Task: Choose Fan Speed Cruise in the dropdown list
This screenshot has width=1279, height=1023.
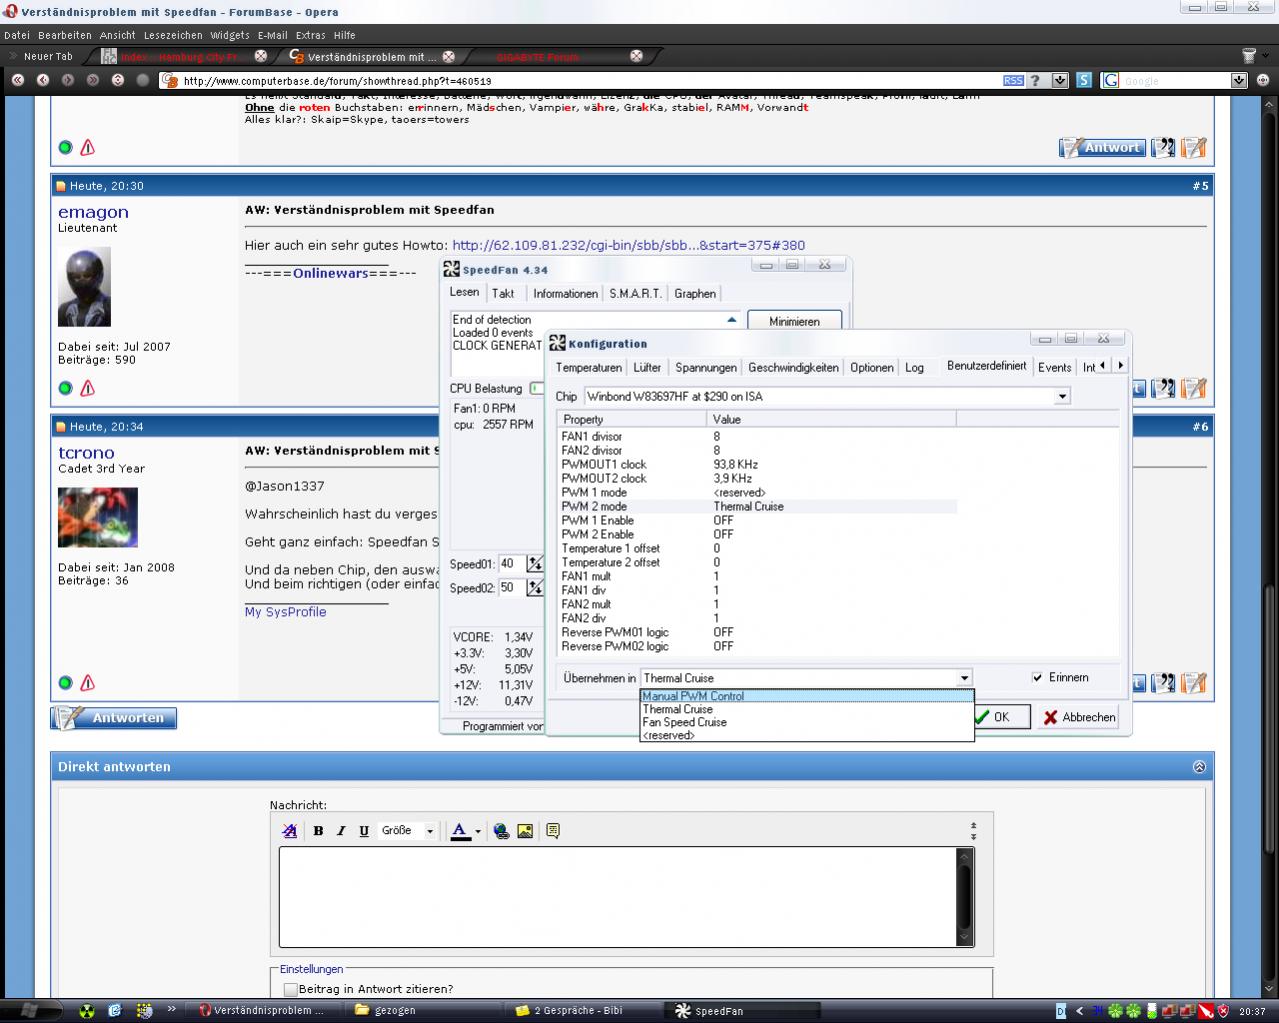Action: (x=806, y=722)
